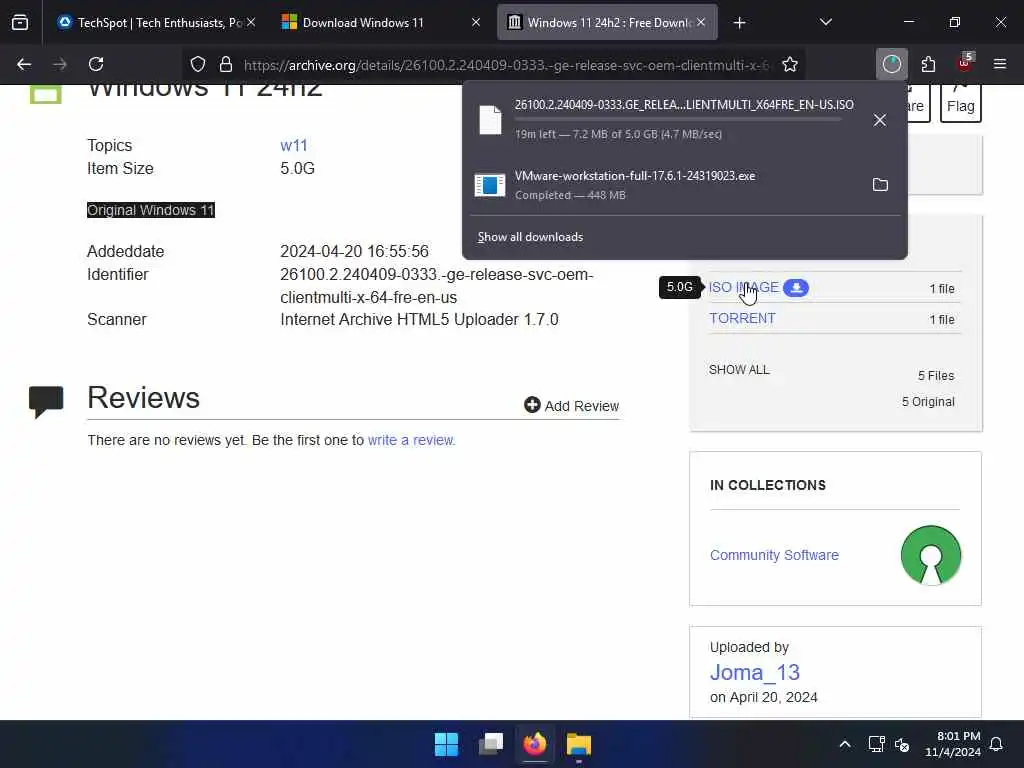
Task: Open the w11 topic link
Action: [294, 145]
